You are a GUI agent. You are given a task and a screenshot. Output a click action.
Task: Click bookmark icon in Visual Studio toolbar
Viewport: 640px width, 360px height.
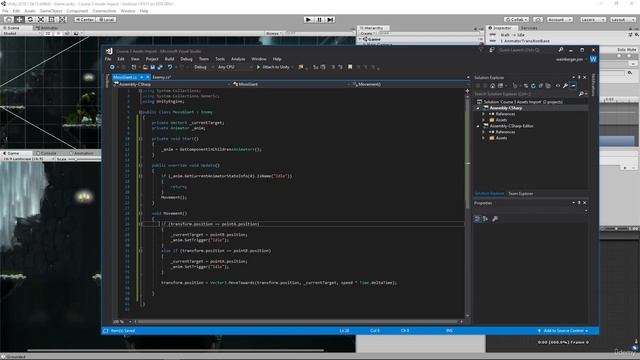click(350, 67)
